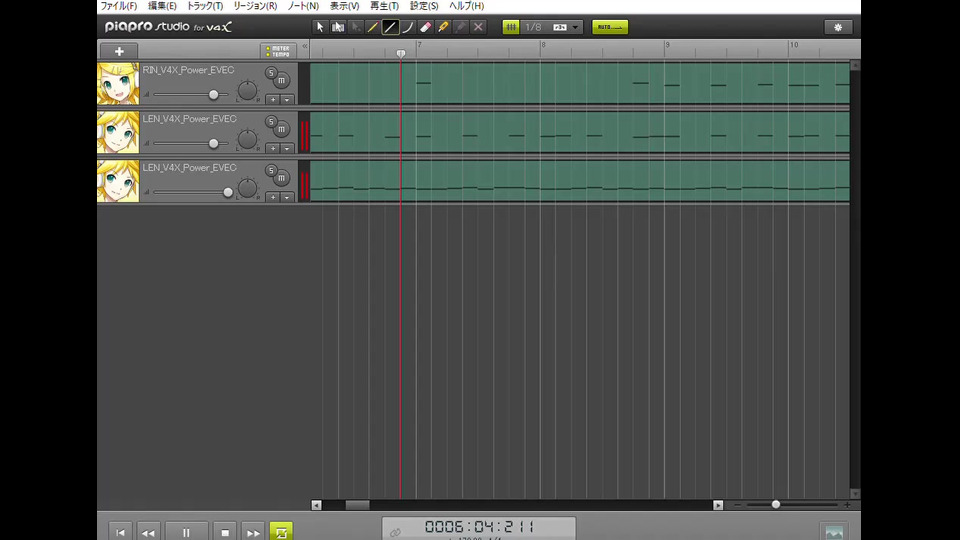The width and height of the screenshot is (960, 540).
Task: Stop playback with the stop button
Action: click(x=225, y=532)
